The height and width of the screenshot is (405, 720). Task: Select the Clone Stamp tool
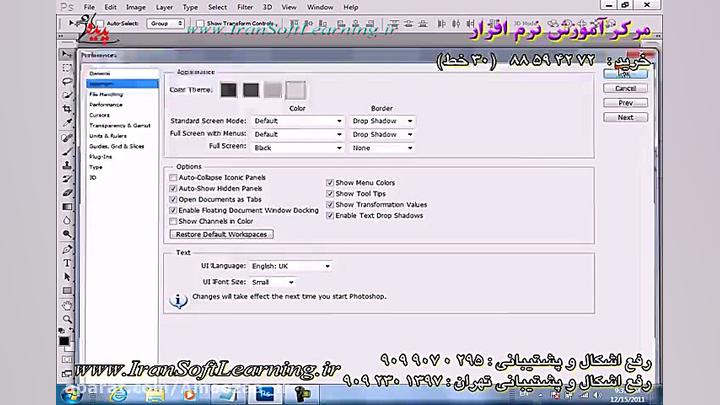(x=67, y=165)
